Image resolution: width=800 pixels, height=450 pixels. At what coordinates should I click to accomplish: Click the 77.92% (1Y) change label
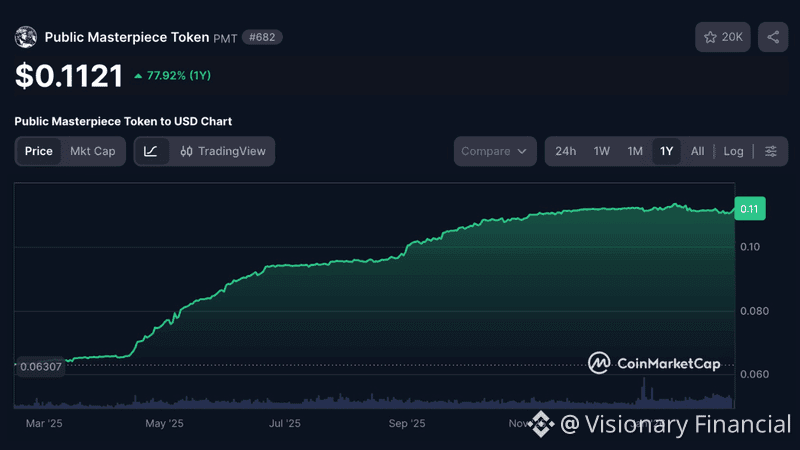tap(172, 76)
